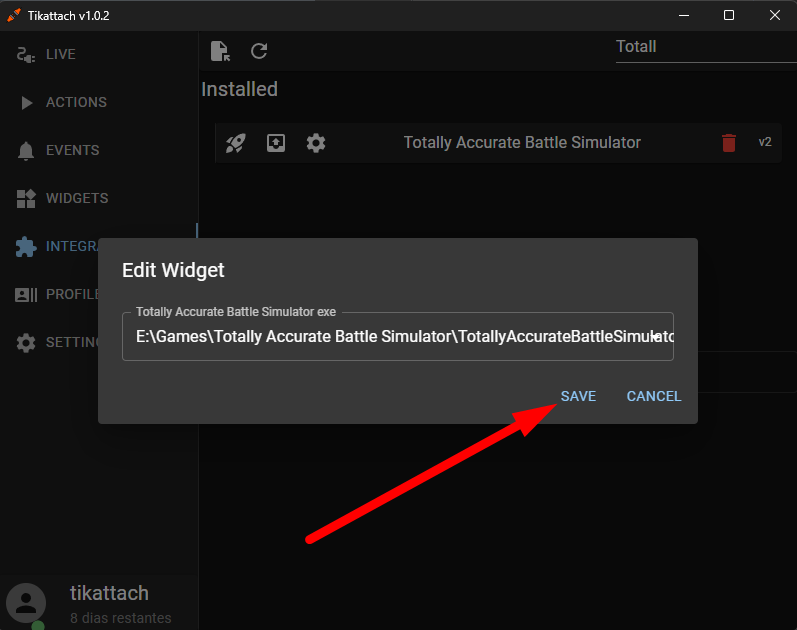
Task: Click the INTEGRATIONS puzzle piece icon
Action: point(26,247)
